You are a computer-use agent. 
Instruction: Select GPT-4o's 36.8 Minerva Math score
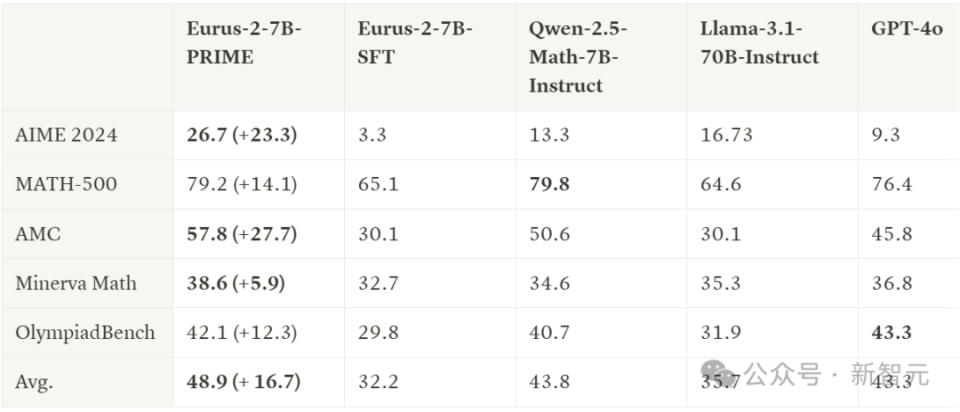(x=892, y=283)
